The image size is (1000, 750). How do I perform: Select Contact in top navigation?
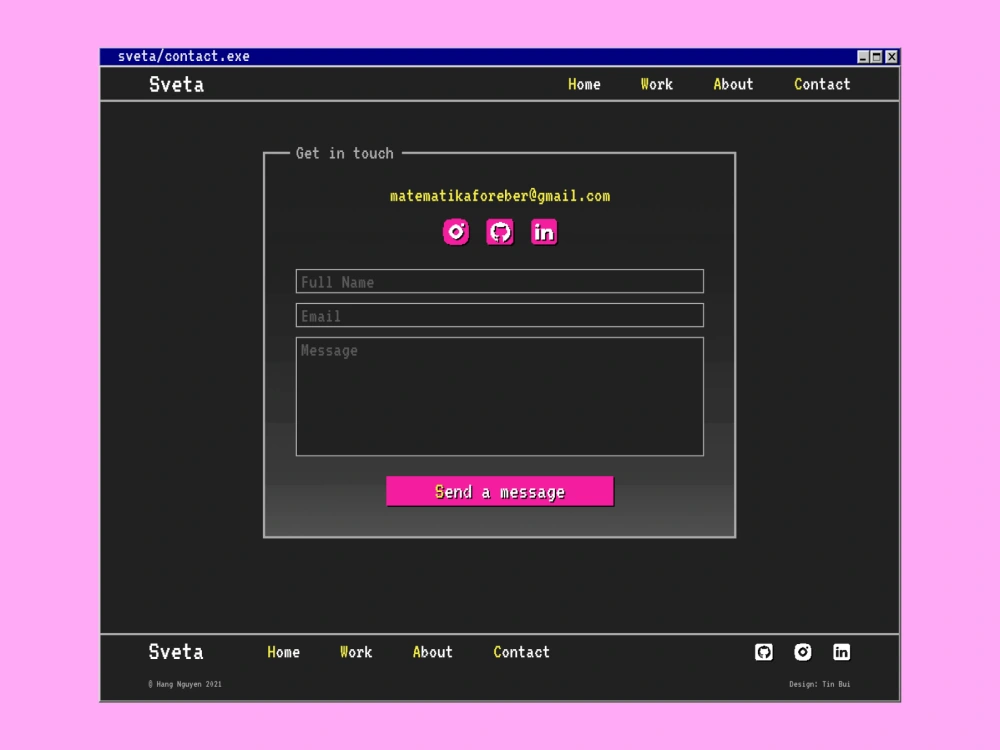822,84
